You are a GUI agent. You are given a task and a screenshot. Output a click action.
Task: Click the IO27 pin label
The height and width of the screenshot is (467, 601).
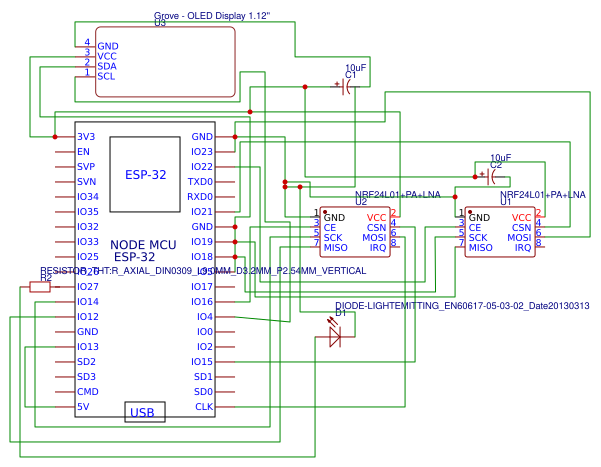(x=88, y=287)
